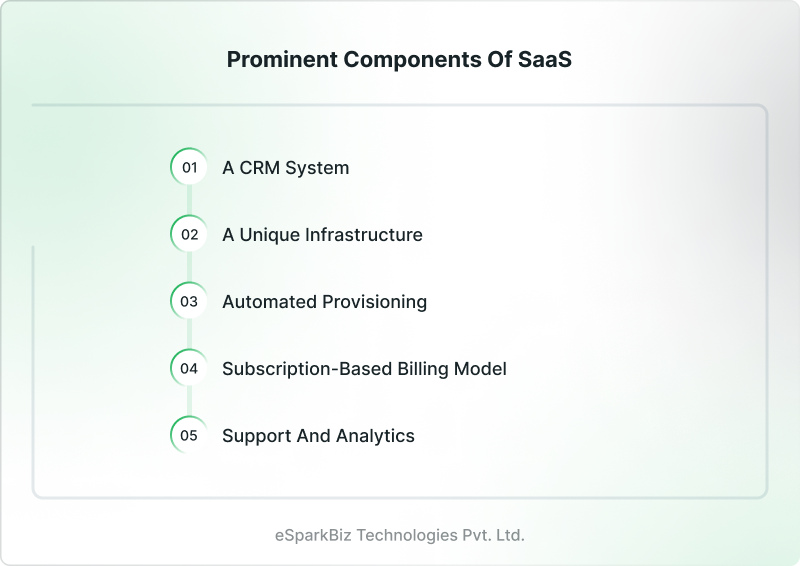Click the 01 number badge
The image size is (800, 566).
click(x=189, y=167)
